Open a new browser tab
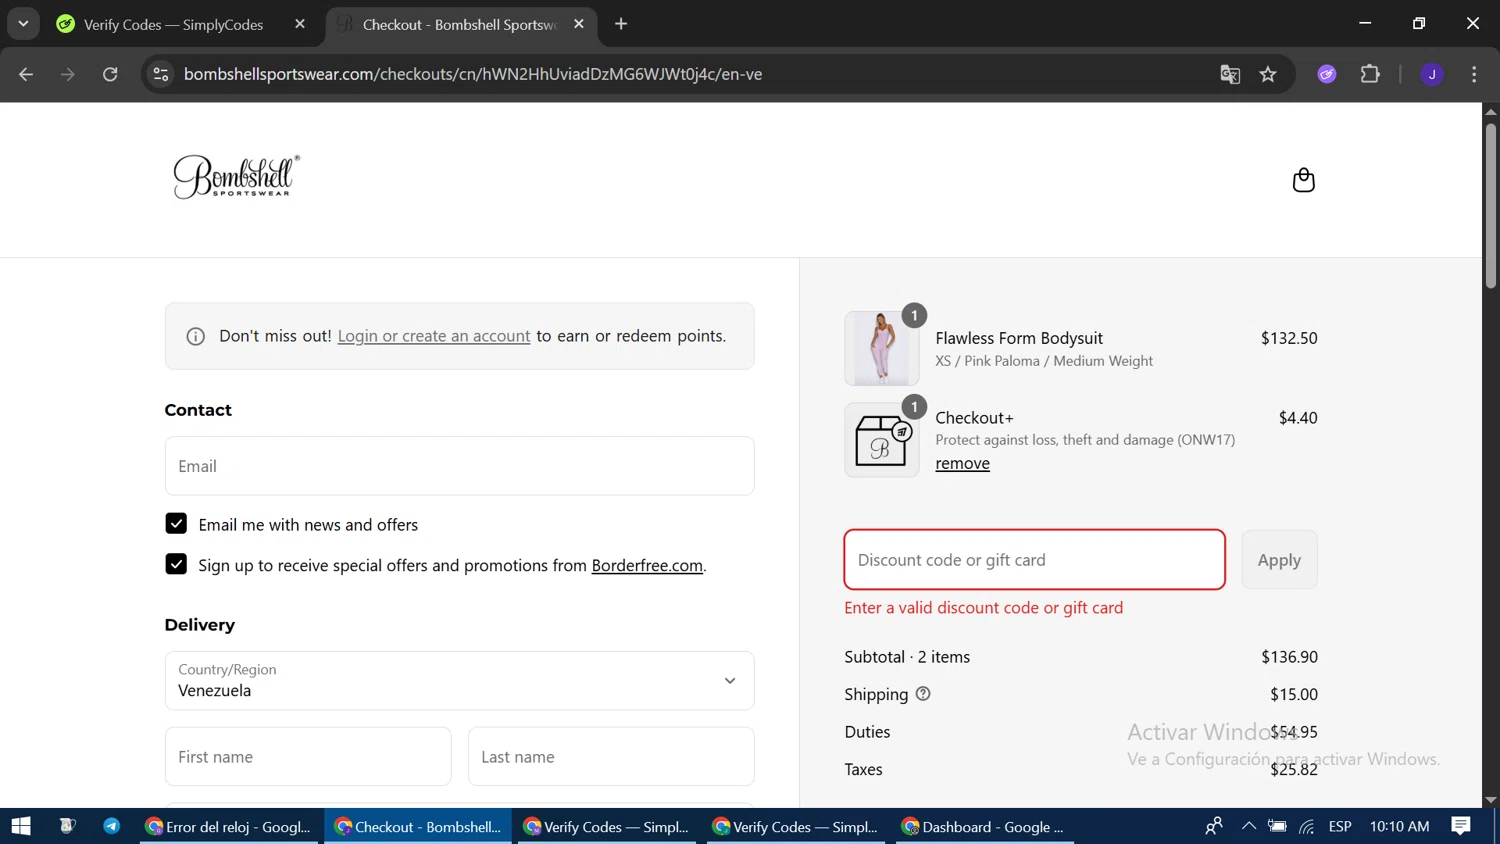Viewport: 1500px width, 844px height. (x=621, y=24)
